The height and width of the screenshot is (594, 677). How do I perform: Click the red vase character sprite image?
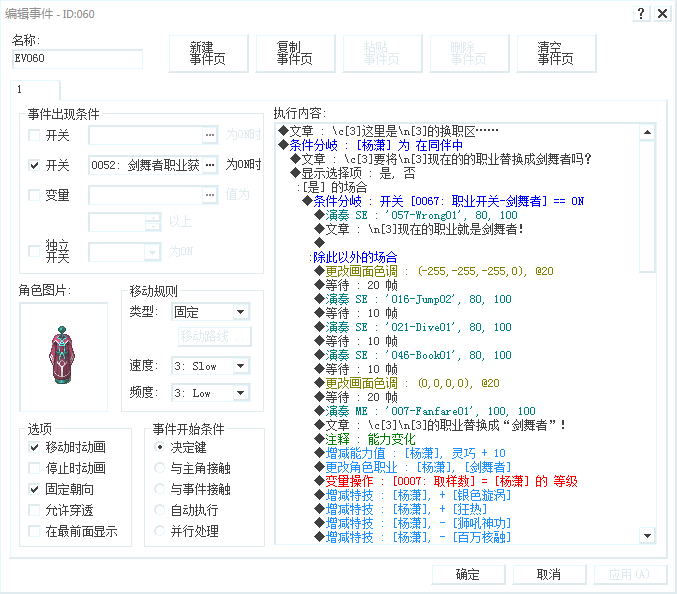coord(62,355)
